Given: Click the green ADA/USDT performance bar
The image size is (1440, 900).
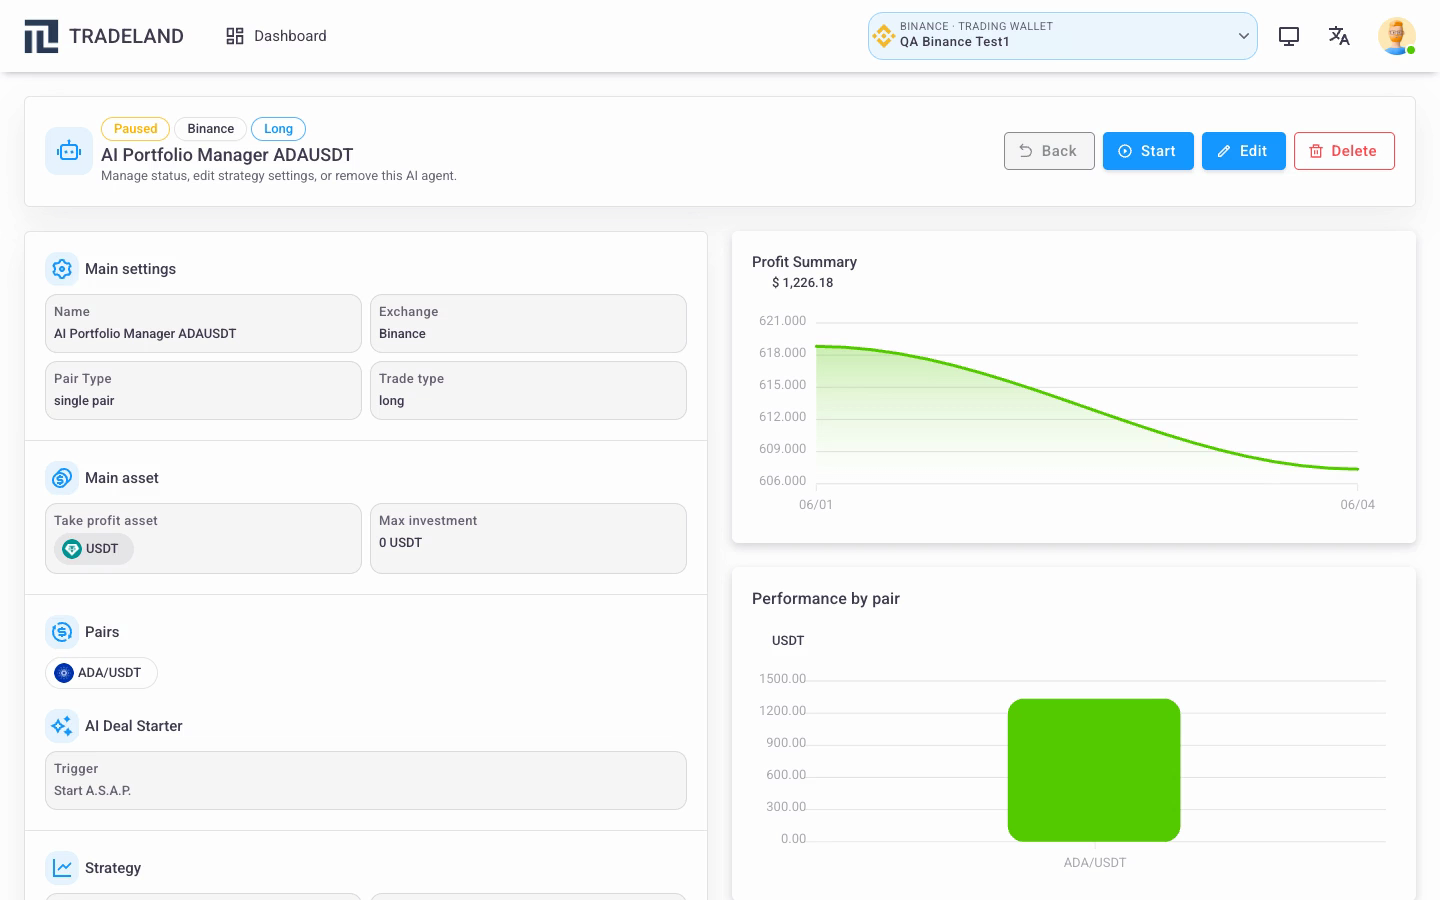Looking at the screenshot, I should click(x=1094, y=770).
